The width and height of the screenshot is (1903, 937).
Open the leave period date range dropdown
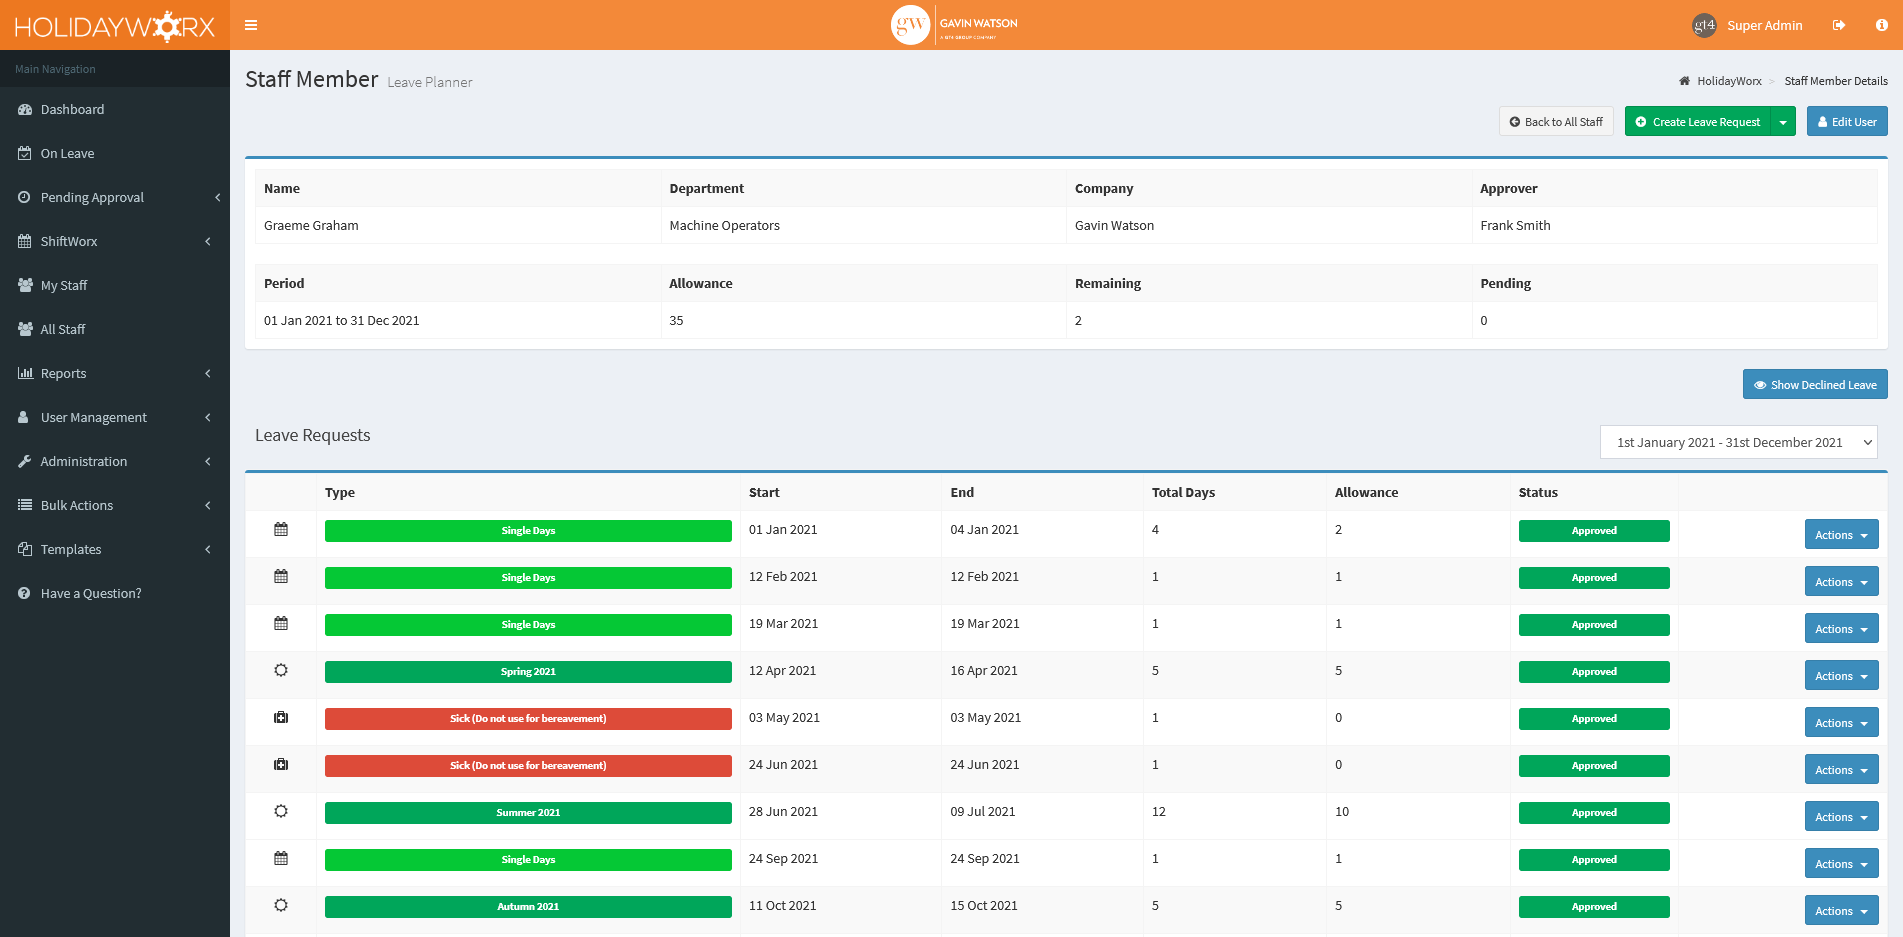pyautogui.click(x=1738, y=442)
